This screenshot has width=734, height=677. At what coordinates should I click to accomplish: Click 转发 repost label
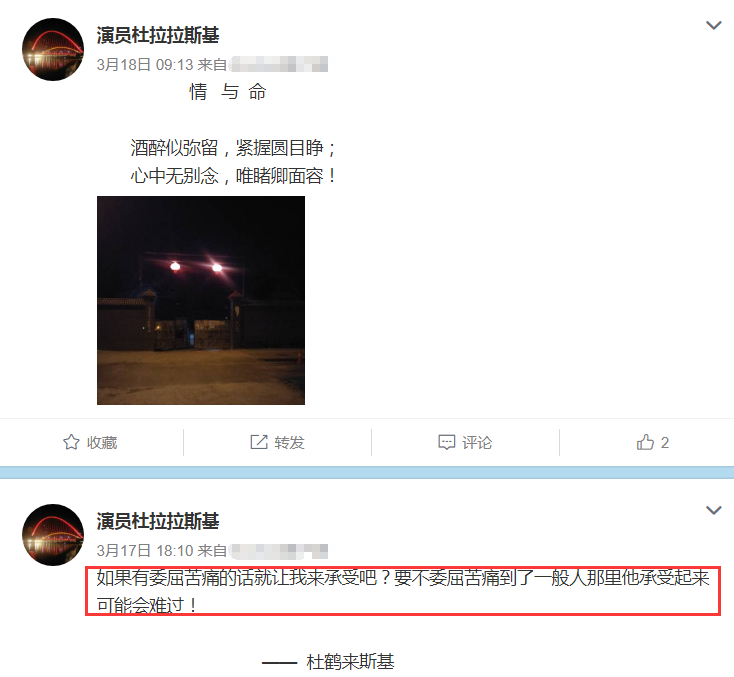click(289, 442)
